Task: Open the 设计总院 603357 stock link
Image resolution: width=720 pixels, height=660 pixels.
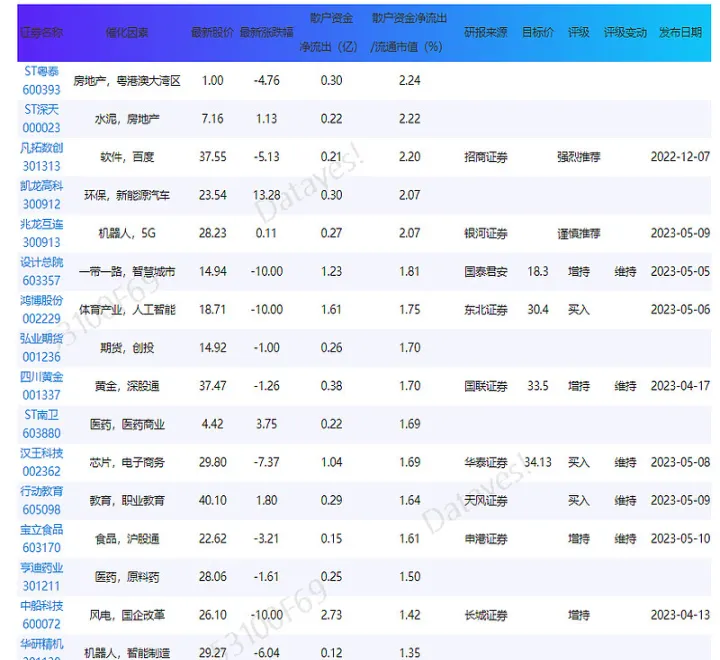Action: pos(41,271)
